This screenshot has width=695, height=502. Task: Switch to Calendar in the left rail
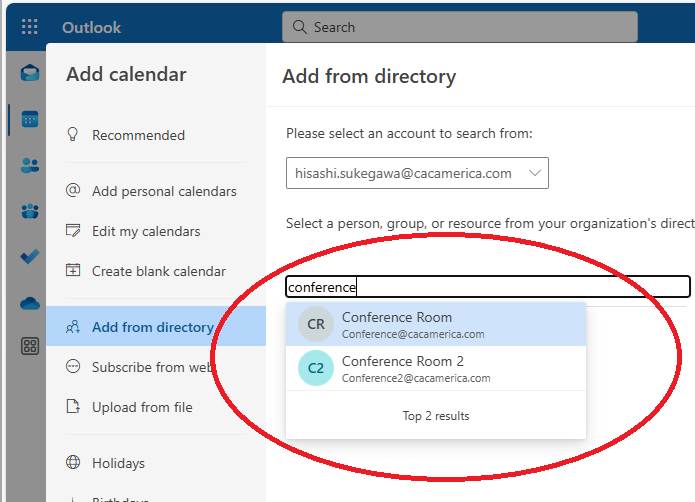click(x=30, y=119)
